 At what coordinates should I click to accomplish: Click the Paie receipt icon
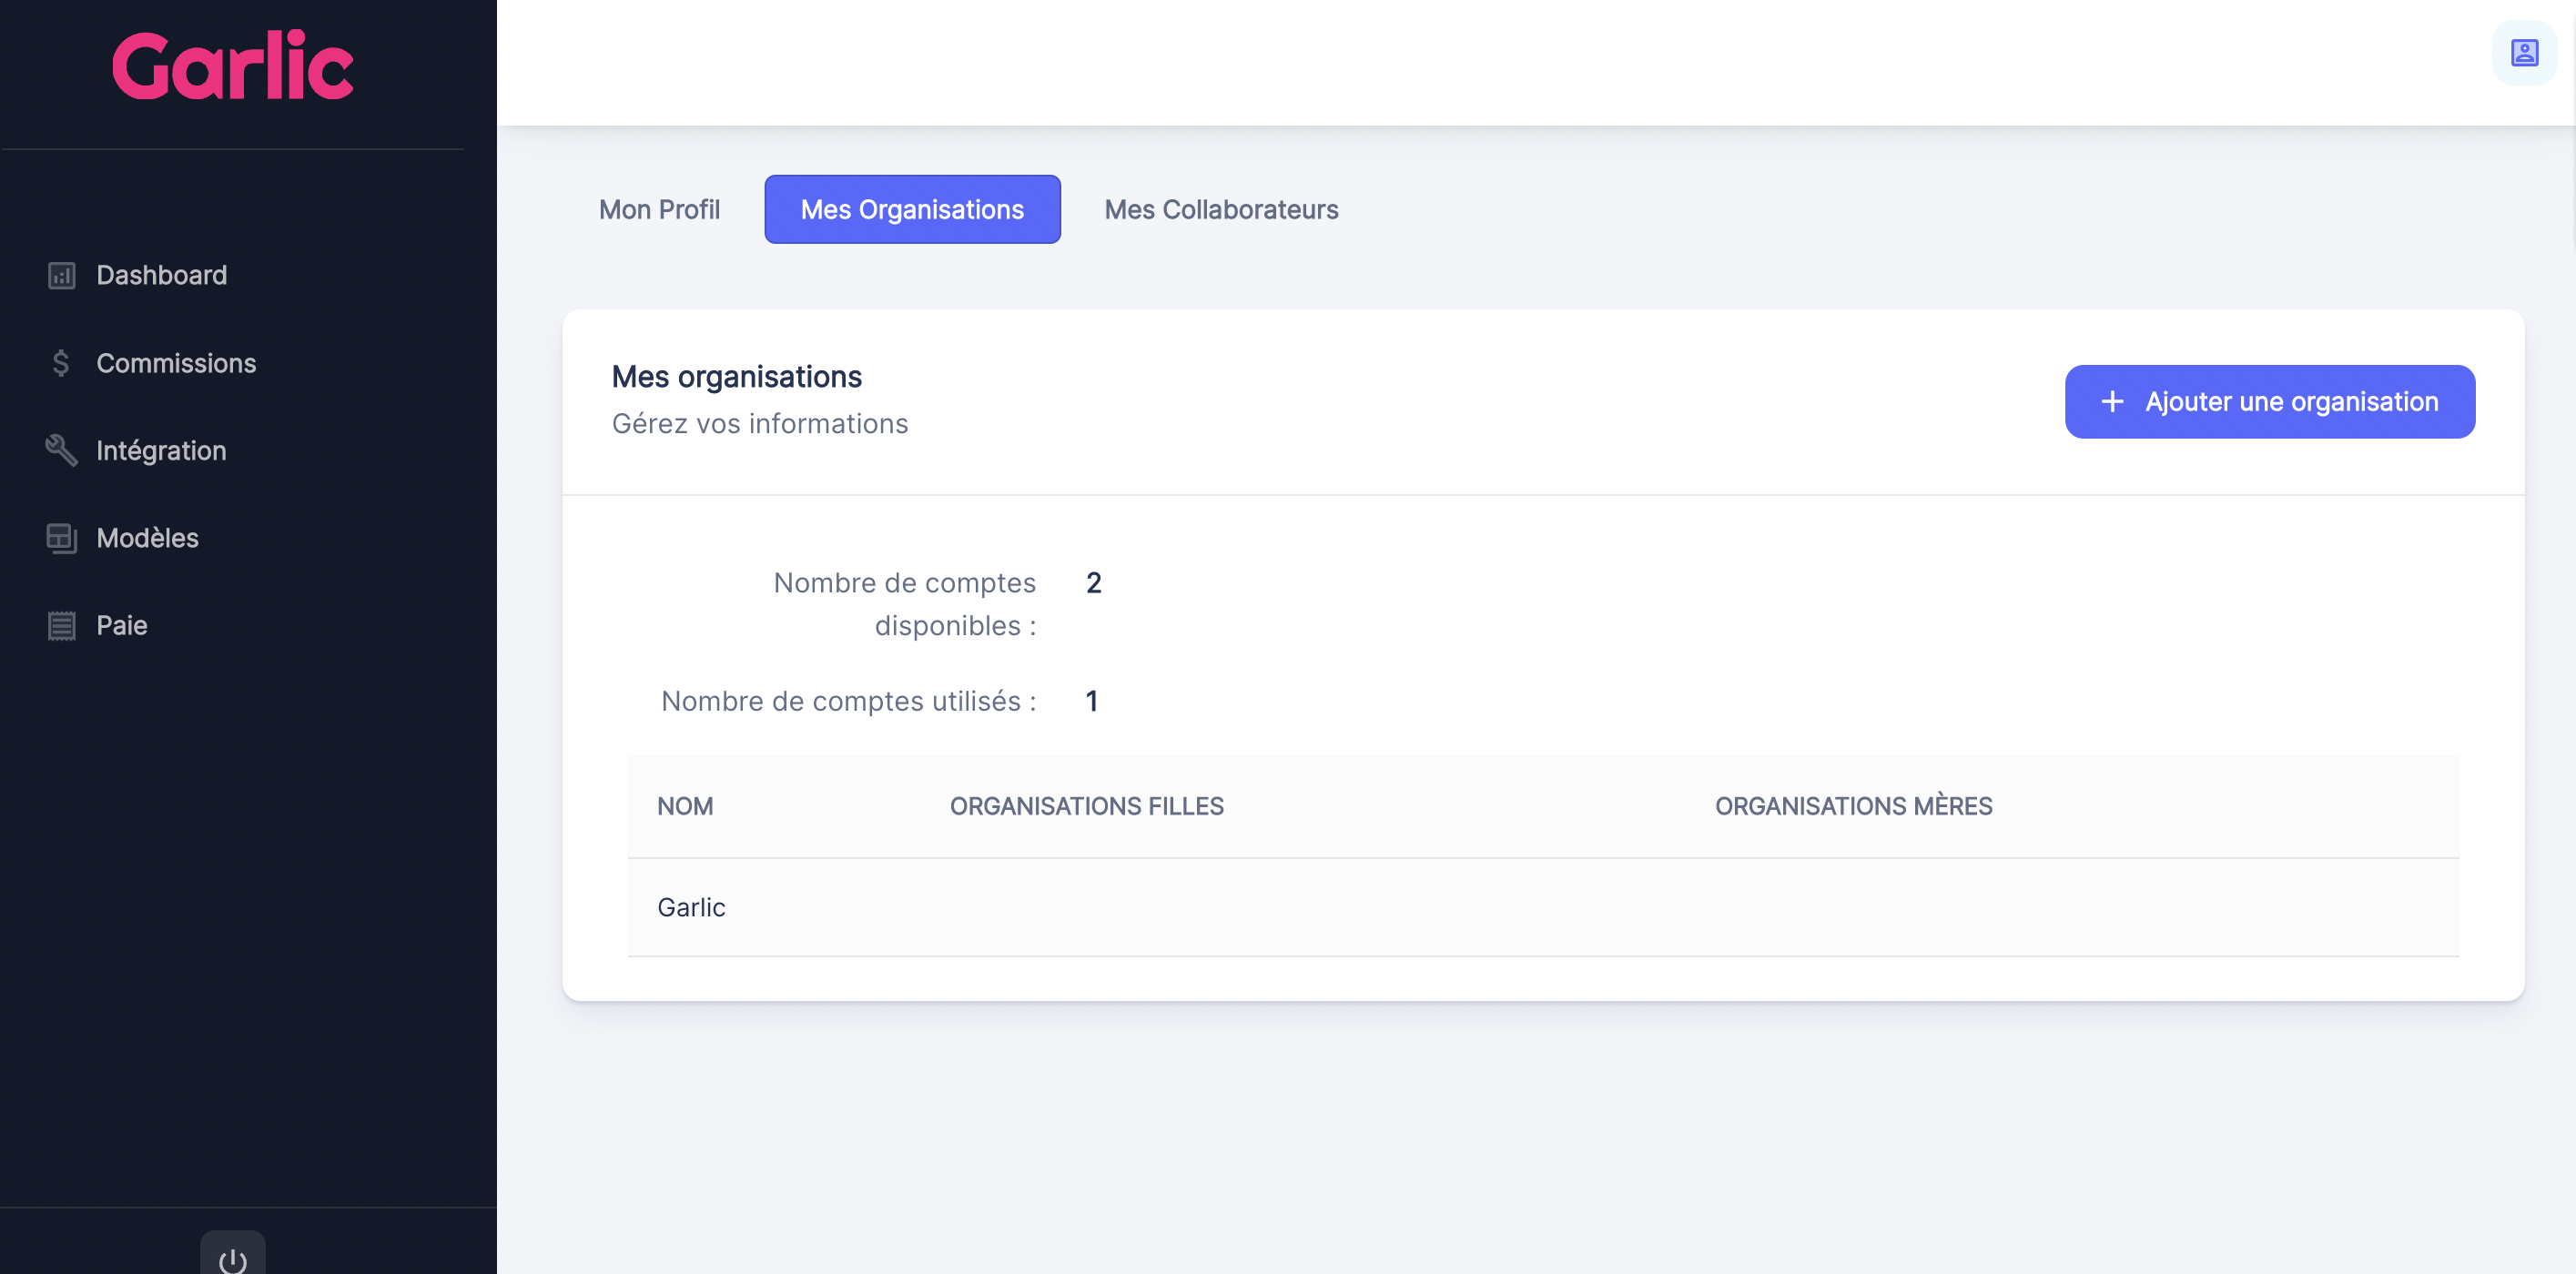(61, 626)
